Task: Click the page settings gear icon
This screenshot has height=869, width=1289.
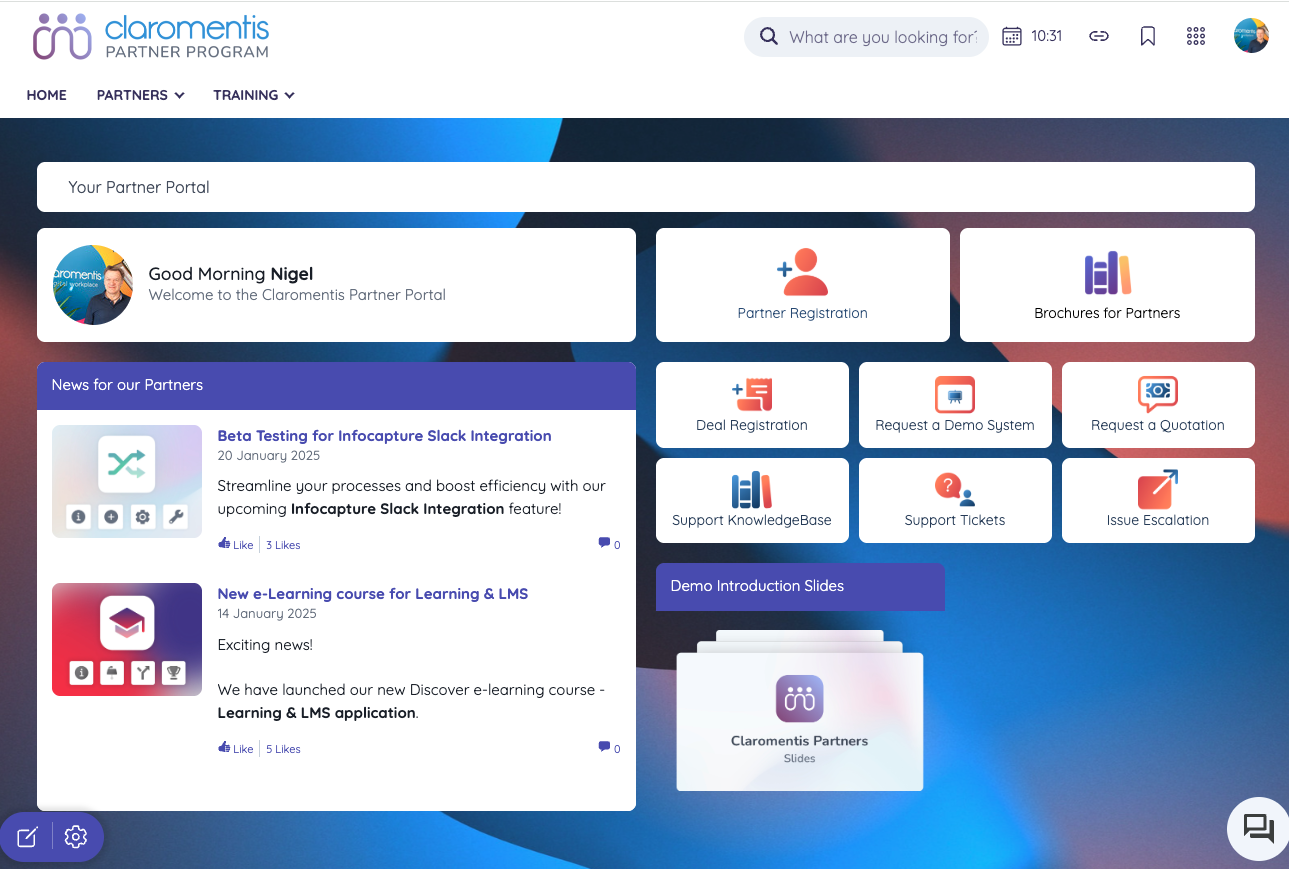Action: 76,837
